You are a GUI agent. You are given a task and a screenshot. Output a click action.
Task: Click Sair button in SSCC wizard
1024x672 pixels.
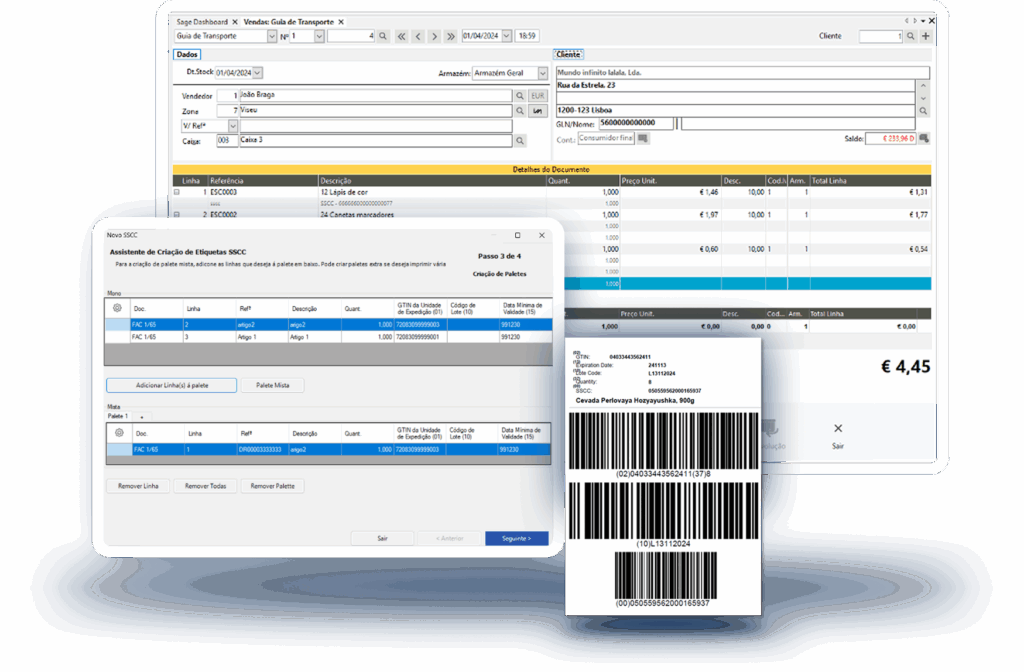click(382, 538)
